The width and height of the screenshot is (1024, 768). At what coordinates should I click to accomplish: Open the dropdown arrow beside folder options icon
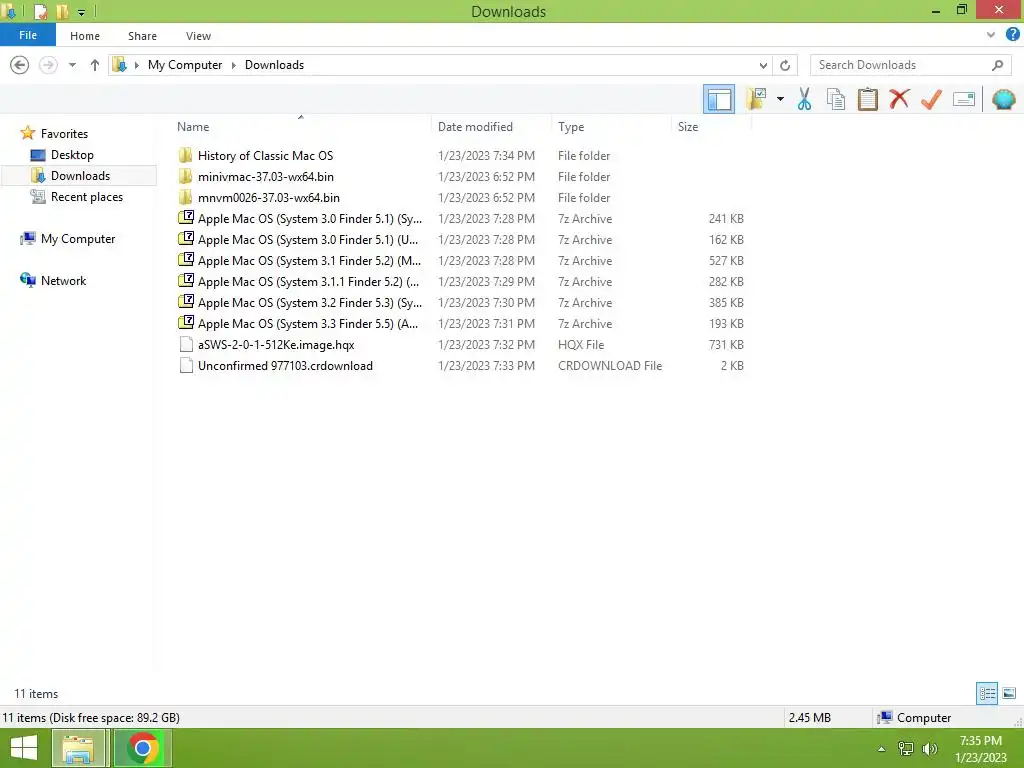coord(780,99)
